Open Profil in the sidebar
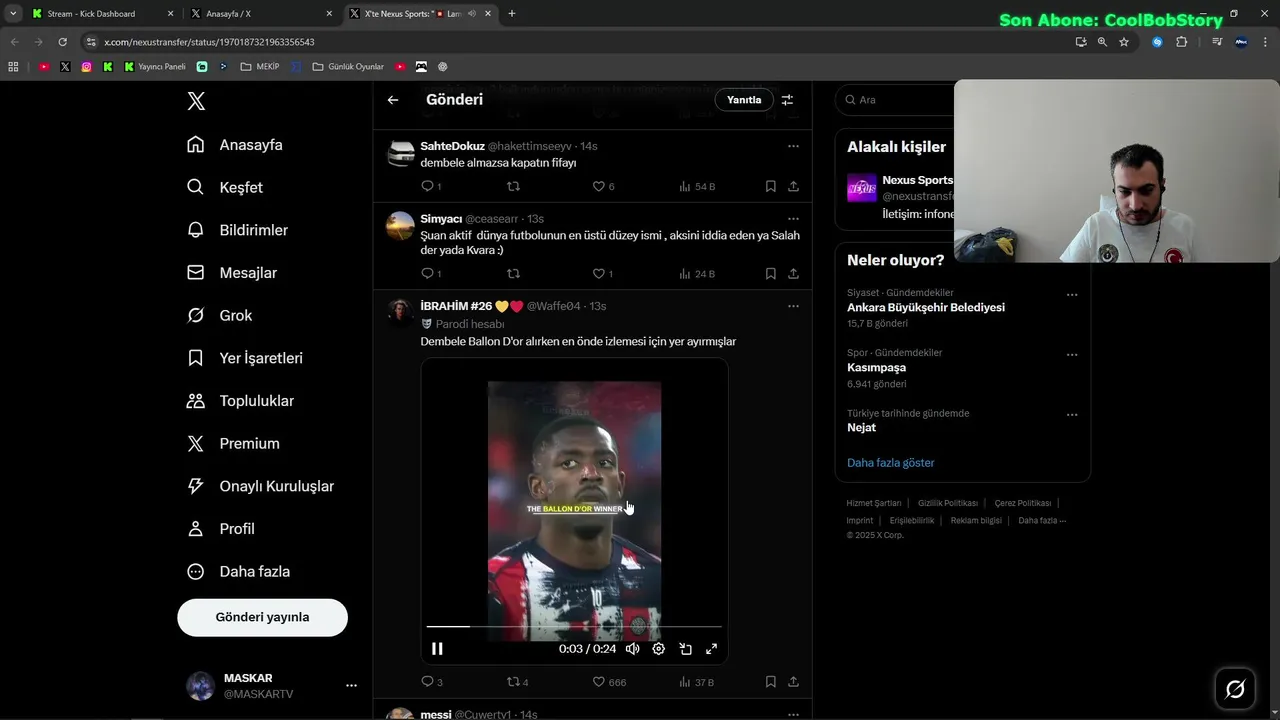Image resolution: width=1280 pixels, height=720 pixels. (221, 529)
